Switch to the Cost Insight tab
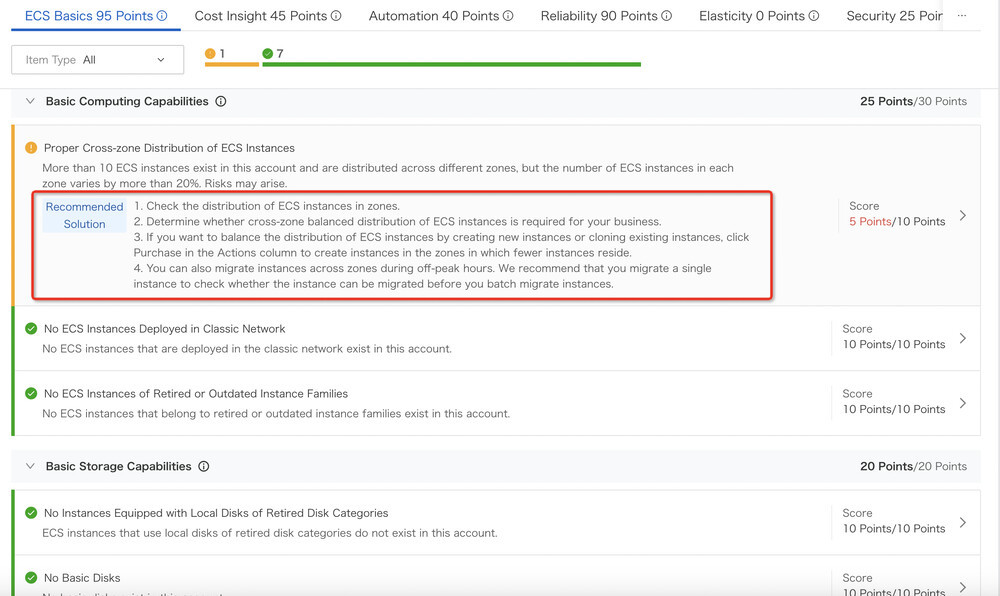The width and height of the screenshot is (1000, 596). pos(261,16)
